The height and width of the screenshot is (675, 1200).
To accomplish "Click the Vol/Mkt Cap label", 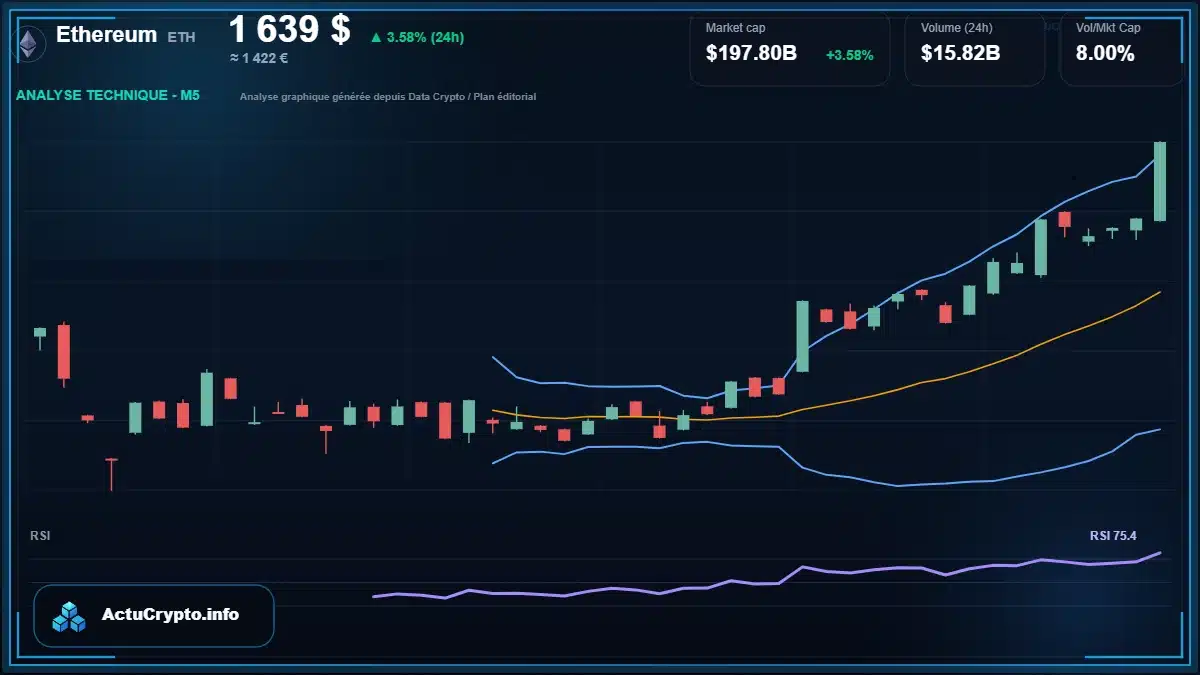I will point(1108,28).
